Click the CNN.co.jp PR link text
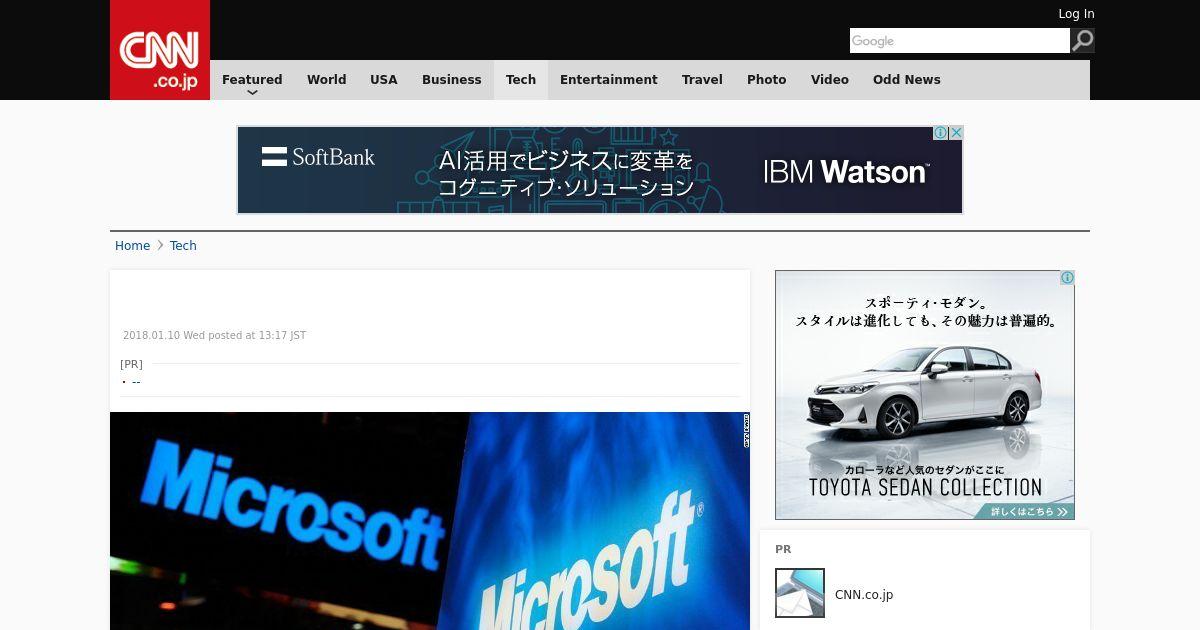The height and width of the screenshot is (630, 1200). coord(864,595)
